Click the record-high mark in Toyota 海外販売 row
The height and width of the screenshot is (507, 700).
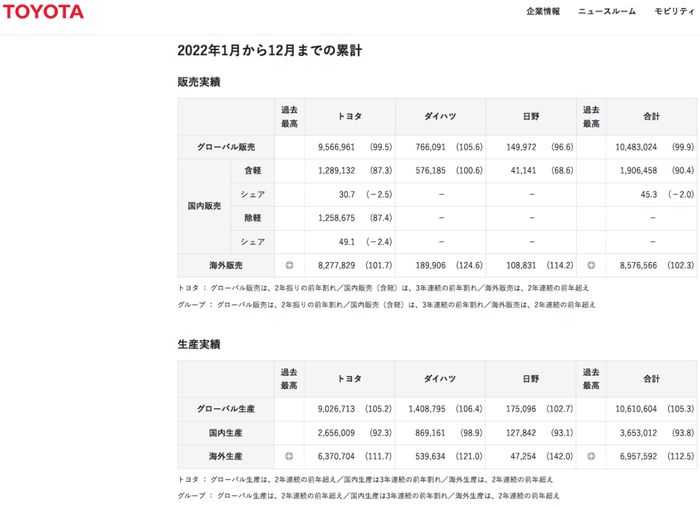click(x=289, y=265)
